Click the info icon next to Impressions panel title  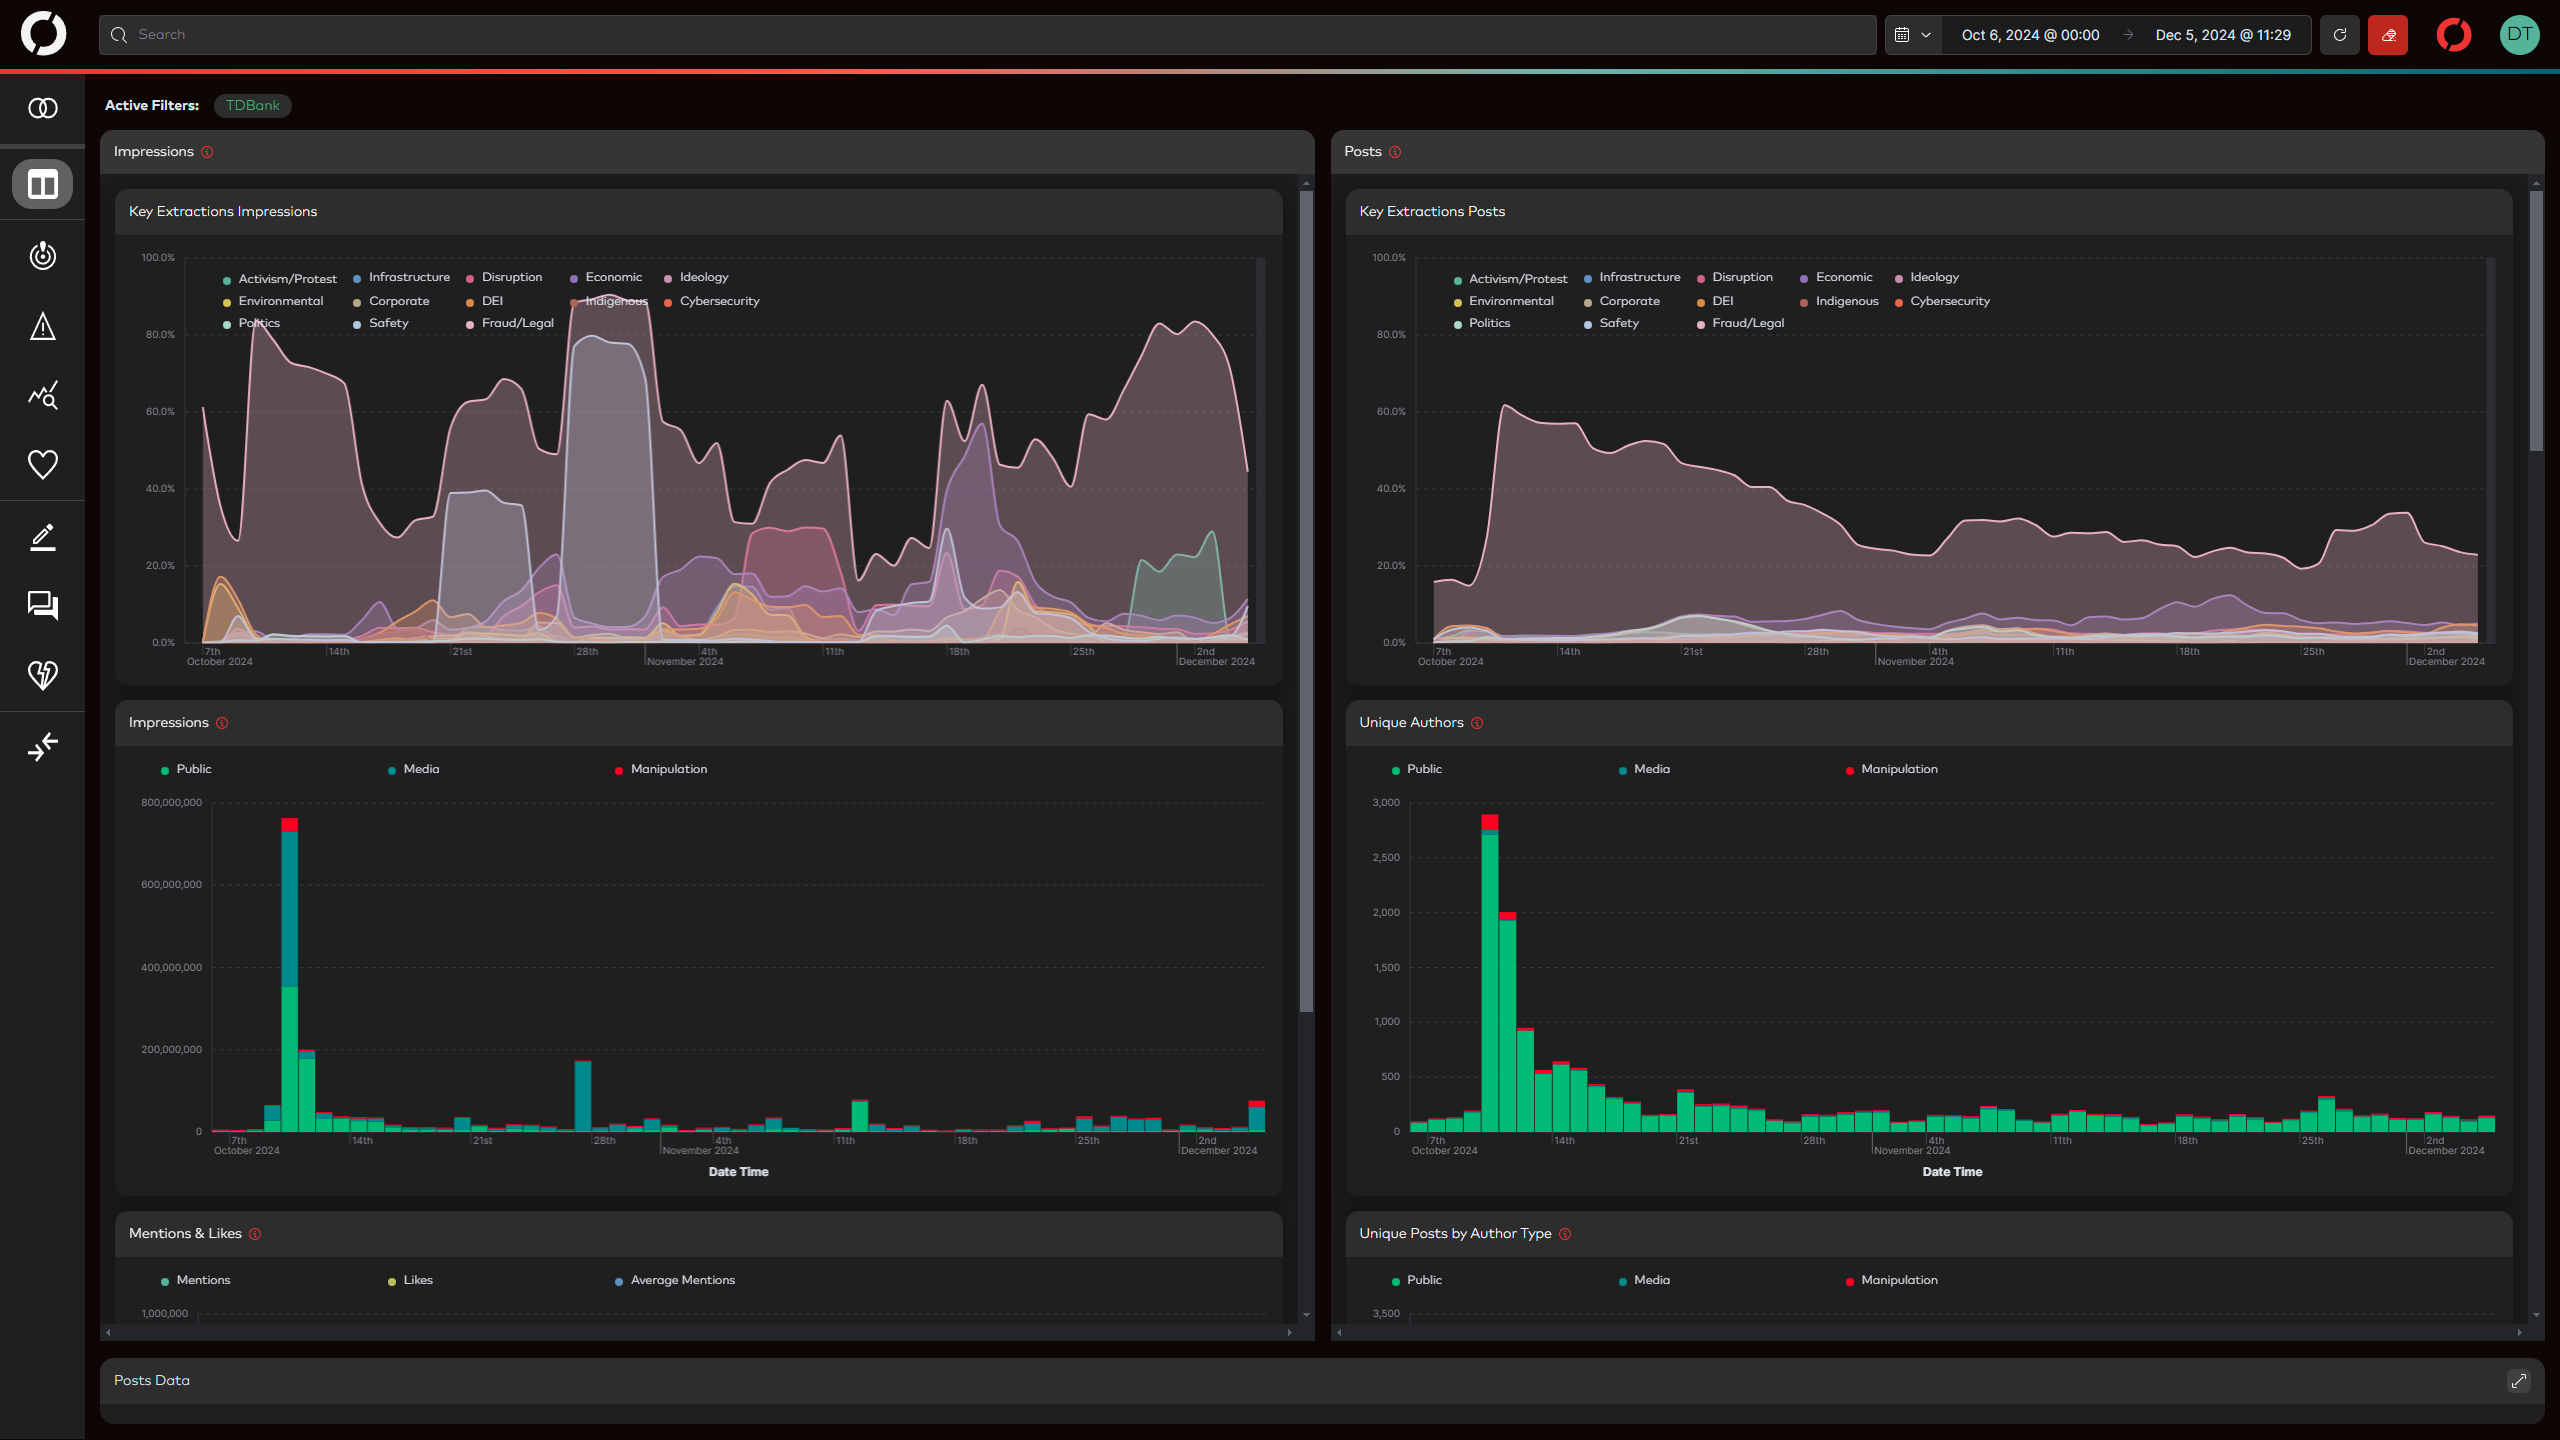click(207, 152)
